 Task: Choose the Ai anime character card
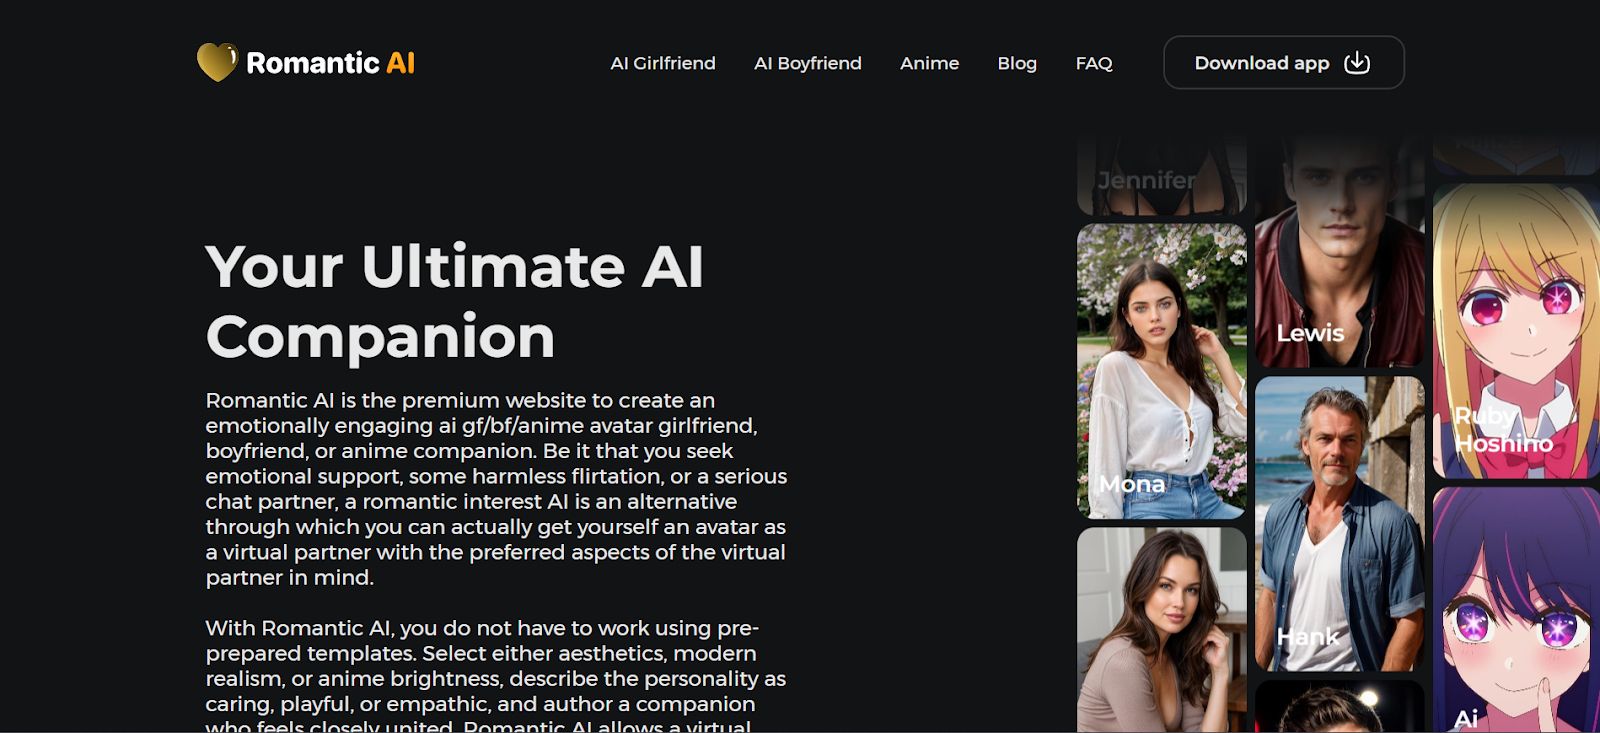pos(1516,610)
